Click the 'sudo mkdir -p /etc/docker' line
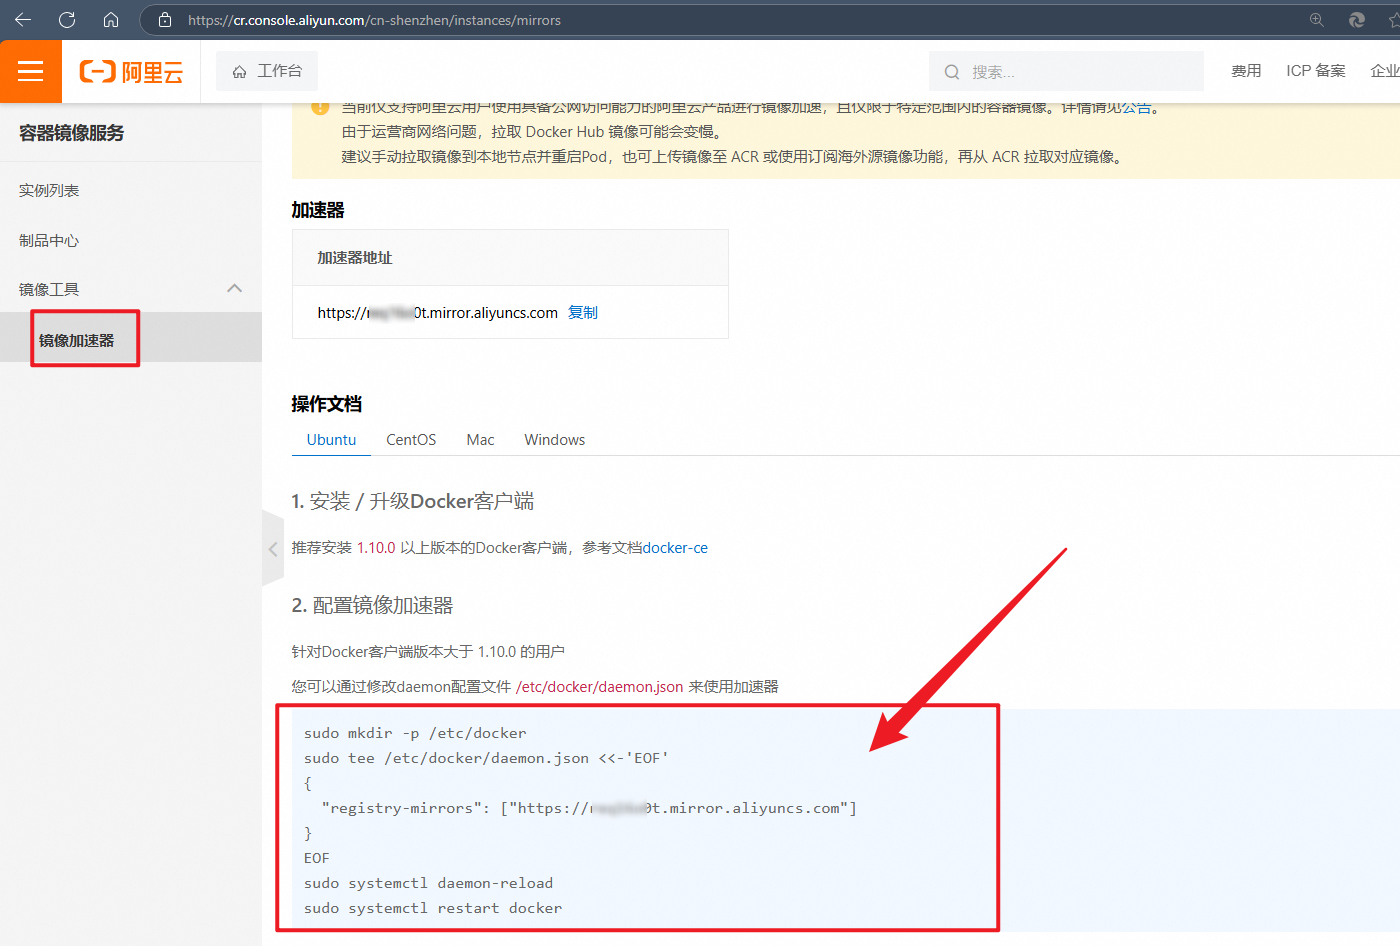 415,733
